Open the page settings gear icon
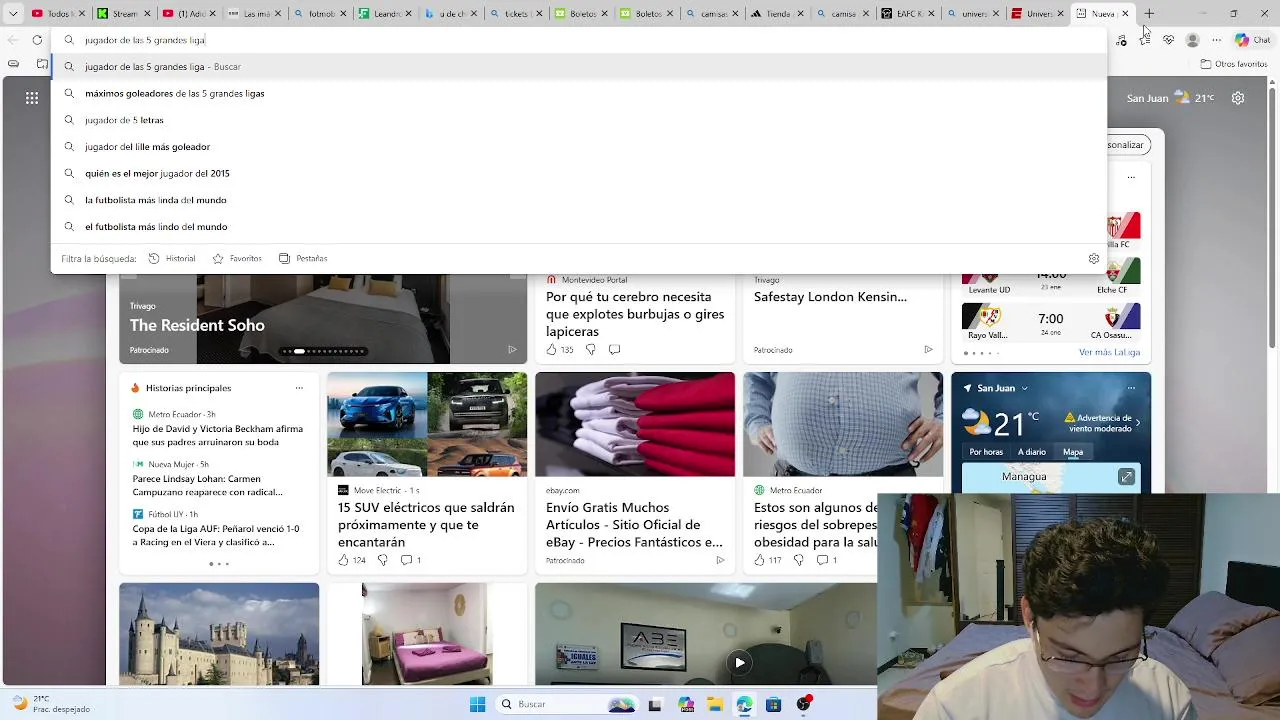Screen dimensions: 1280x720 coord(1238,98)
